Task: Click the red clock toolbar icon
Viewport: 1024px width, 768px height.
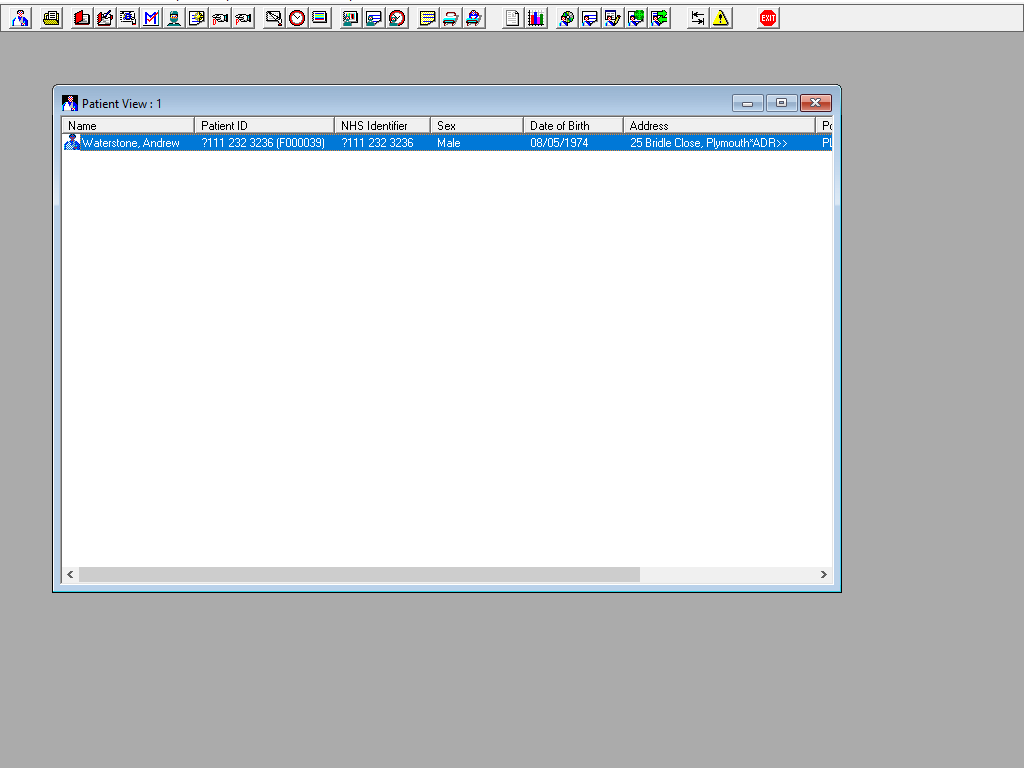Action: click(296, 18)
